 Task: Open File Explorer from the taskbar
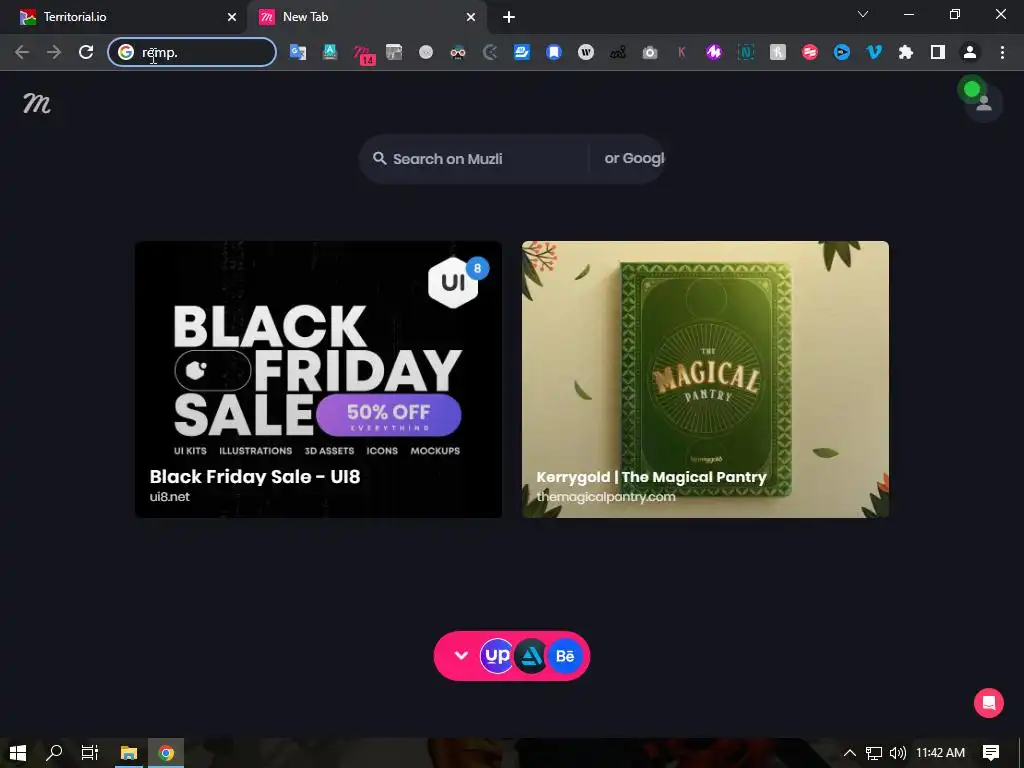point(129,753)
